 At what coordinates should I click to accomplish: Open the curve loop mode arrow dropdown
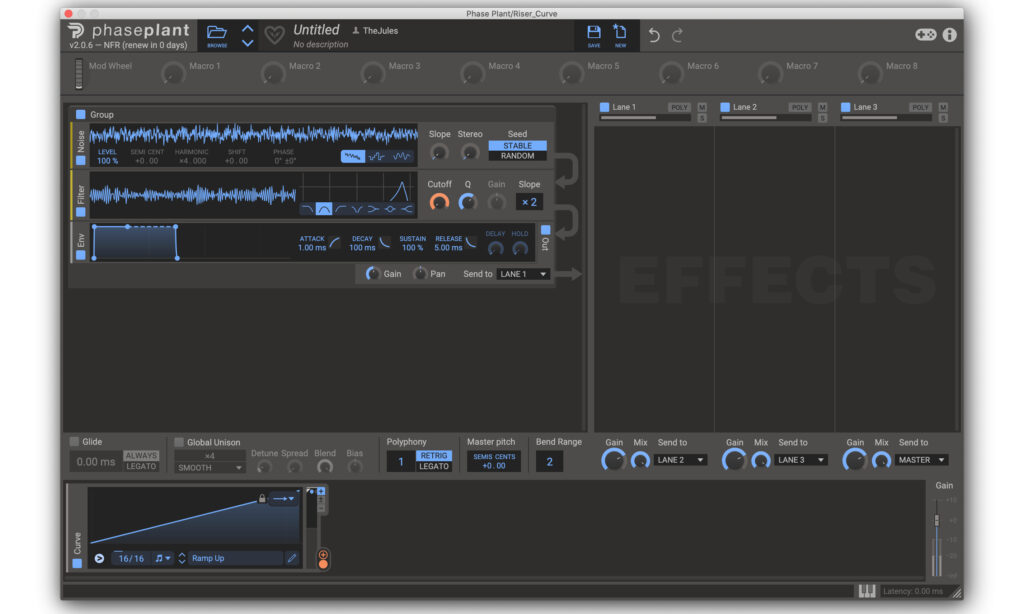pos(284,498)
